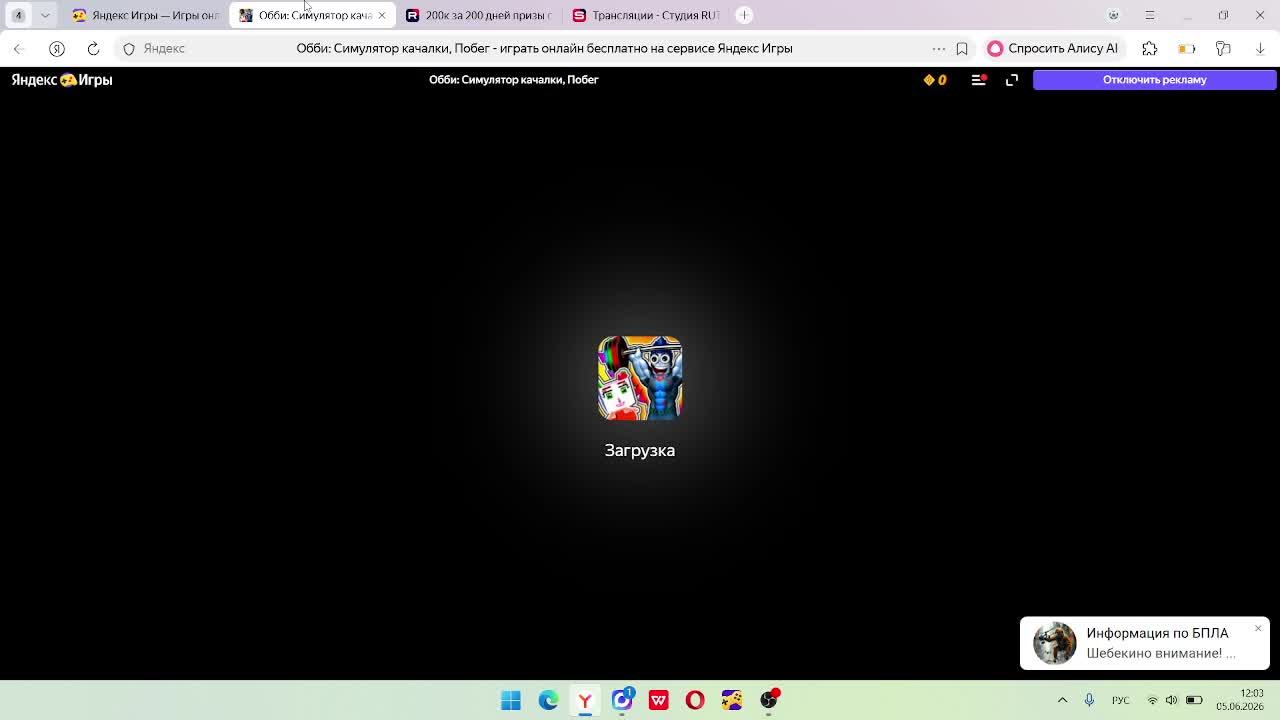Open the three-dot page actions menu
The image size is (1280, 720).
pyautogui.click(x=938, y=48)
